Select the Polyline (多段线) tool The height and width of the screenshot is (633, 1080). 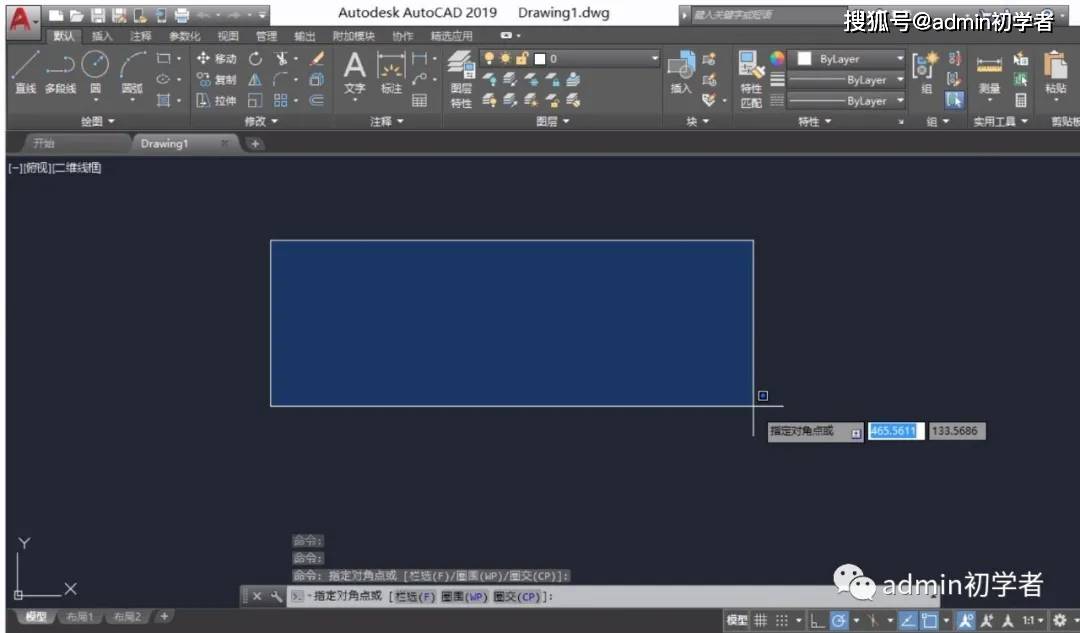pyautogui.click(x=61, y=72)
